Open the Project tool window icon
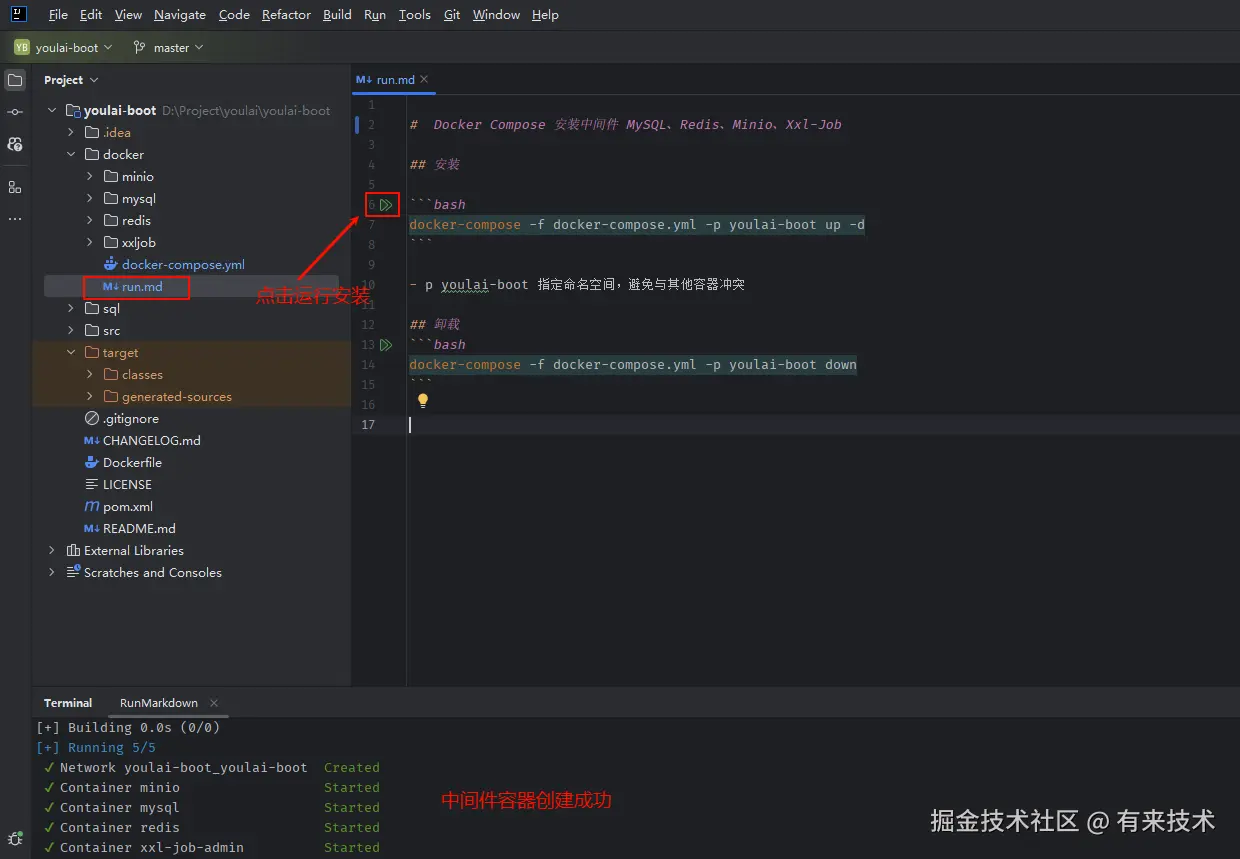Image resolution: width=1240 pixels, height=859 pixels. click(x=15, y=80)
